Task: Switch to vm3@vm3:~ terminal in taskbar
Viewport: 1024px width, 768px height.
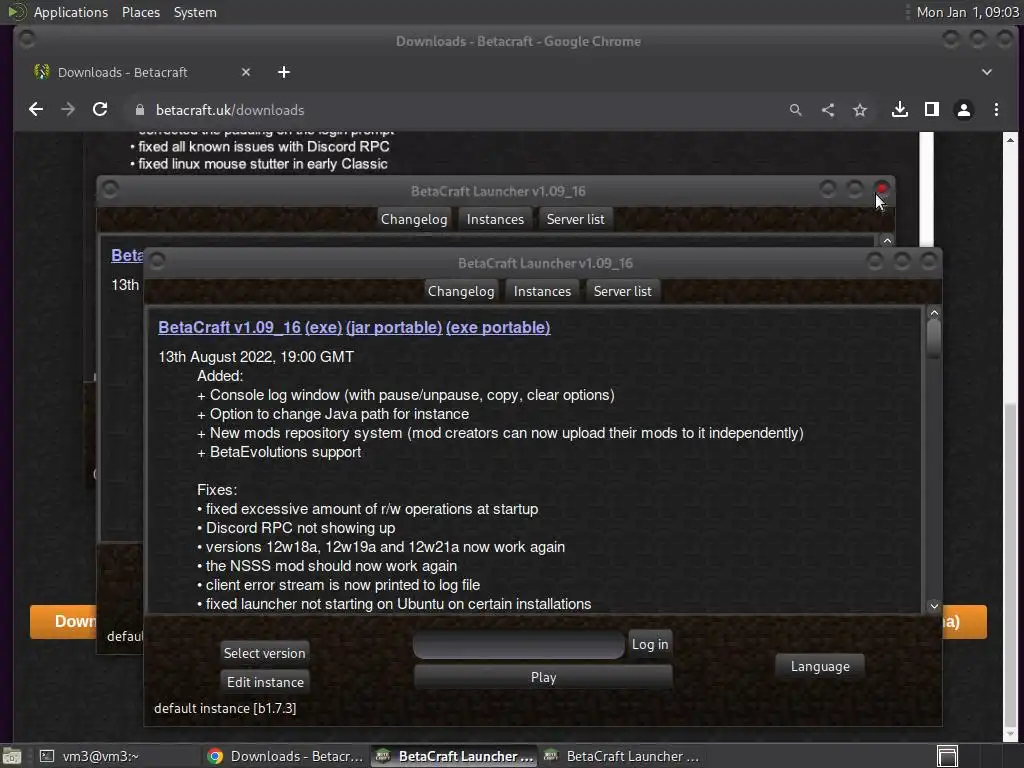Action: tap(88, 756)
